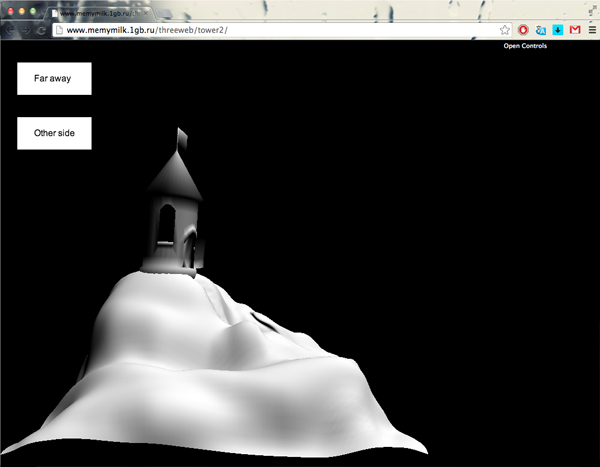Screen dimensions: 600x467
Task: Click the blue download arrow extension
Action: [x=557, y=30]
